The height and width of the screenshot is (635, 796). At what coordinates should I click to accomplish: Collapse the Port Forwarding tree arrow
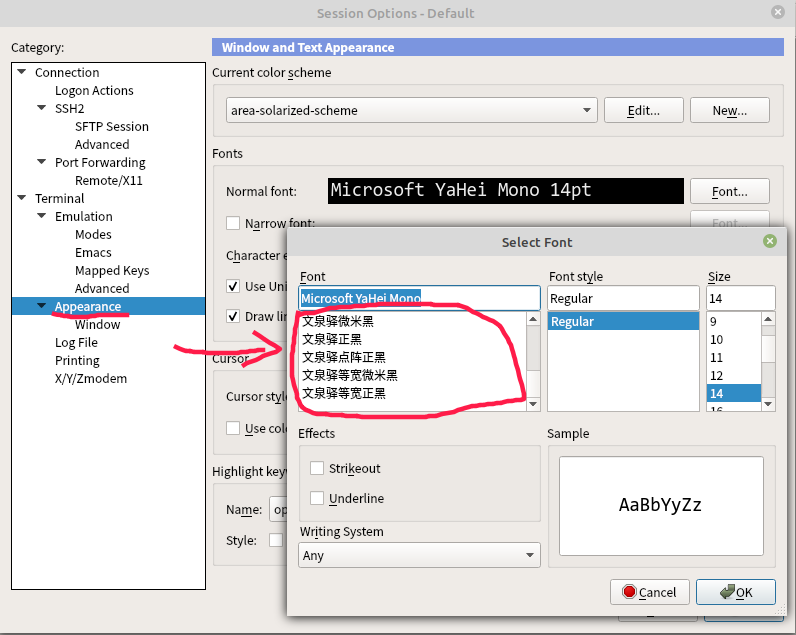[42, 163]
